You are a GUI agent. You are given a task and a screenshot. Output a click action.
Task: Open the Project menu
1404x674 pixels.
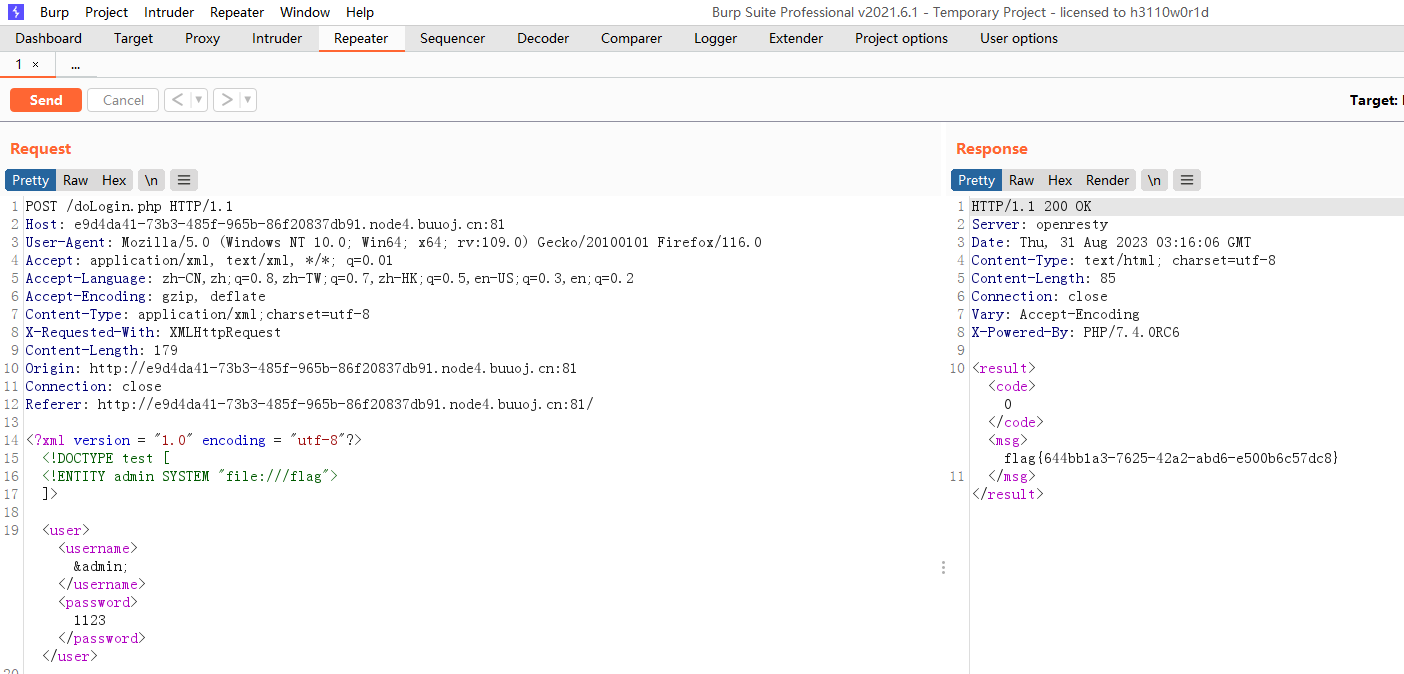[x=106, y=12]
